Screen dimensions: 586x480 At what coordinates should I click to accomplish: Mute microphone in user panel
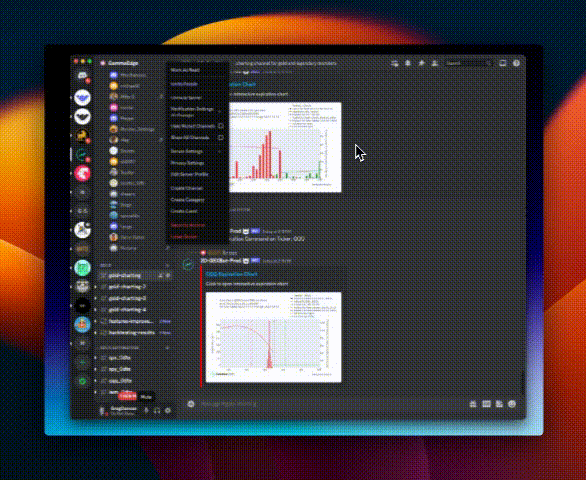click(146, 410)
